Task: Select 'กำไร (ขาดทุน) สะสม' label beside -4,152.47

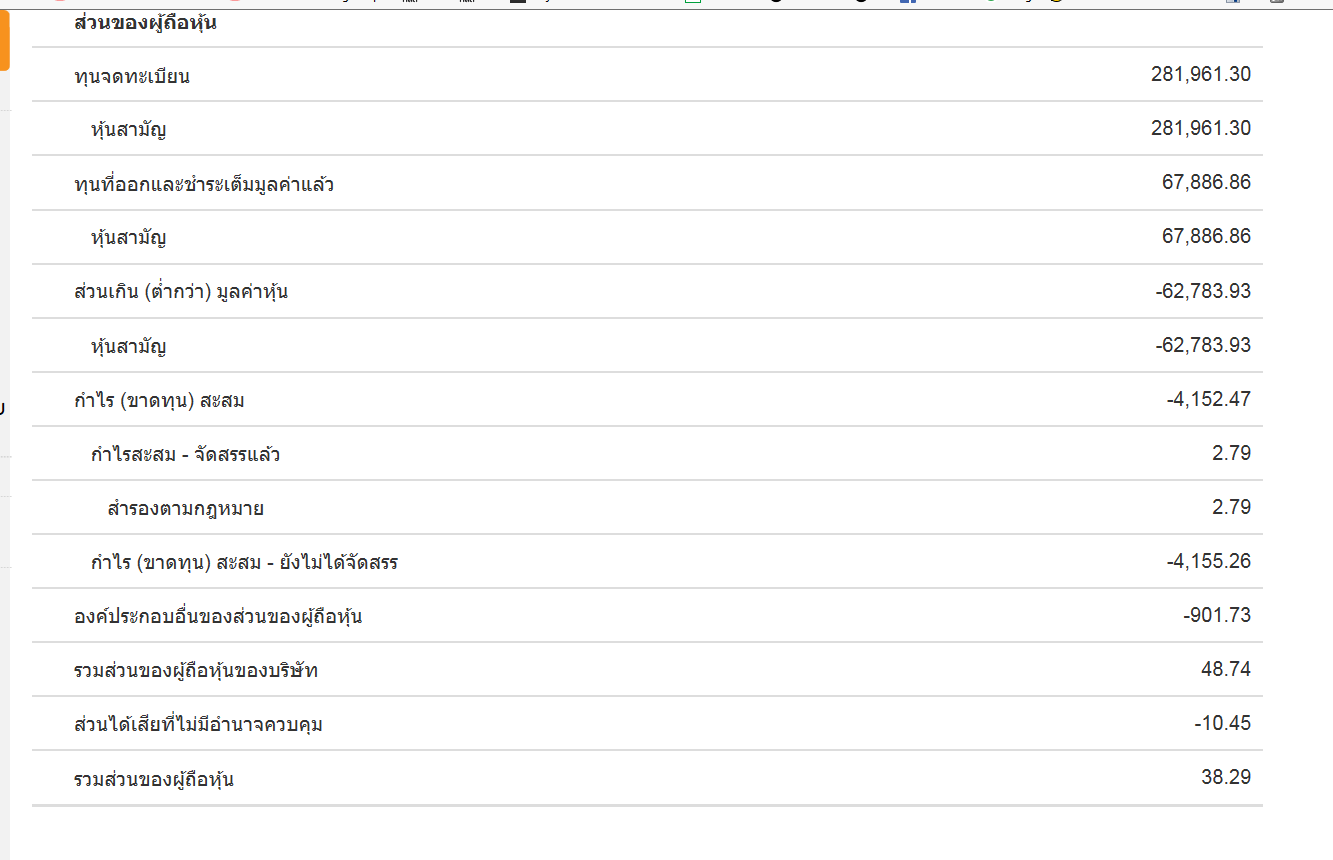Action: click(x=159, y=401)
